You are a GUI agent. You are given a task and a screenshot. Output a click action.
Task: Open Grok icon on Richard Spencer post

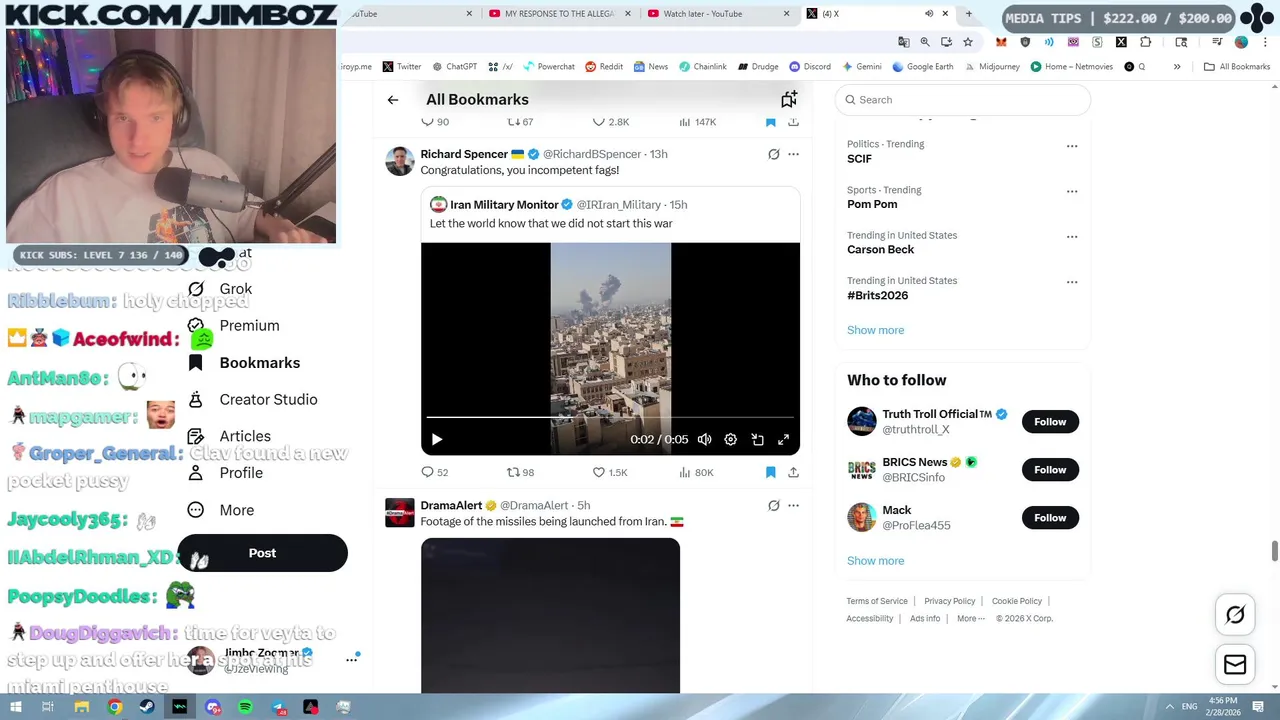pyautogui.click(x=773, y=154)
